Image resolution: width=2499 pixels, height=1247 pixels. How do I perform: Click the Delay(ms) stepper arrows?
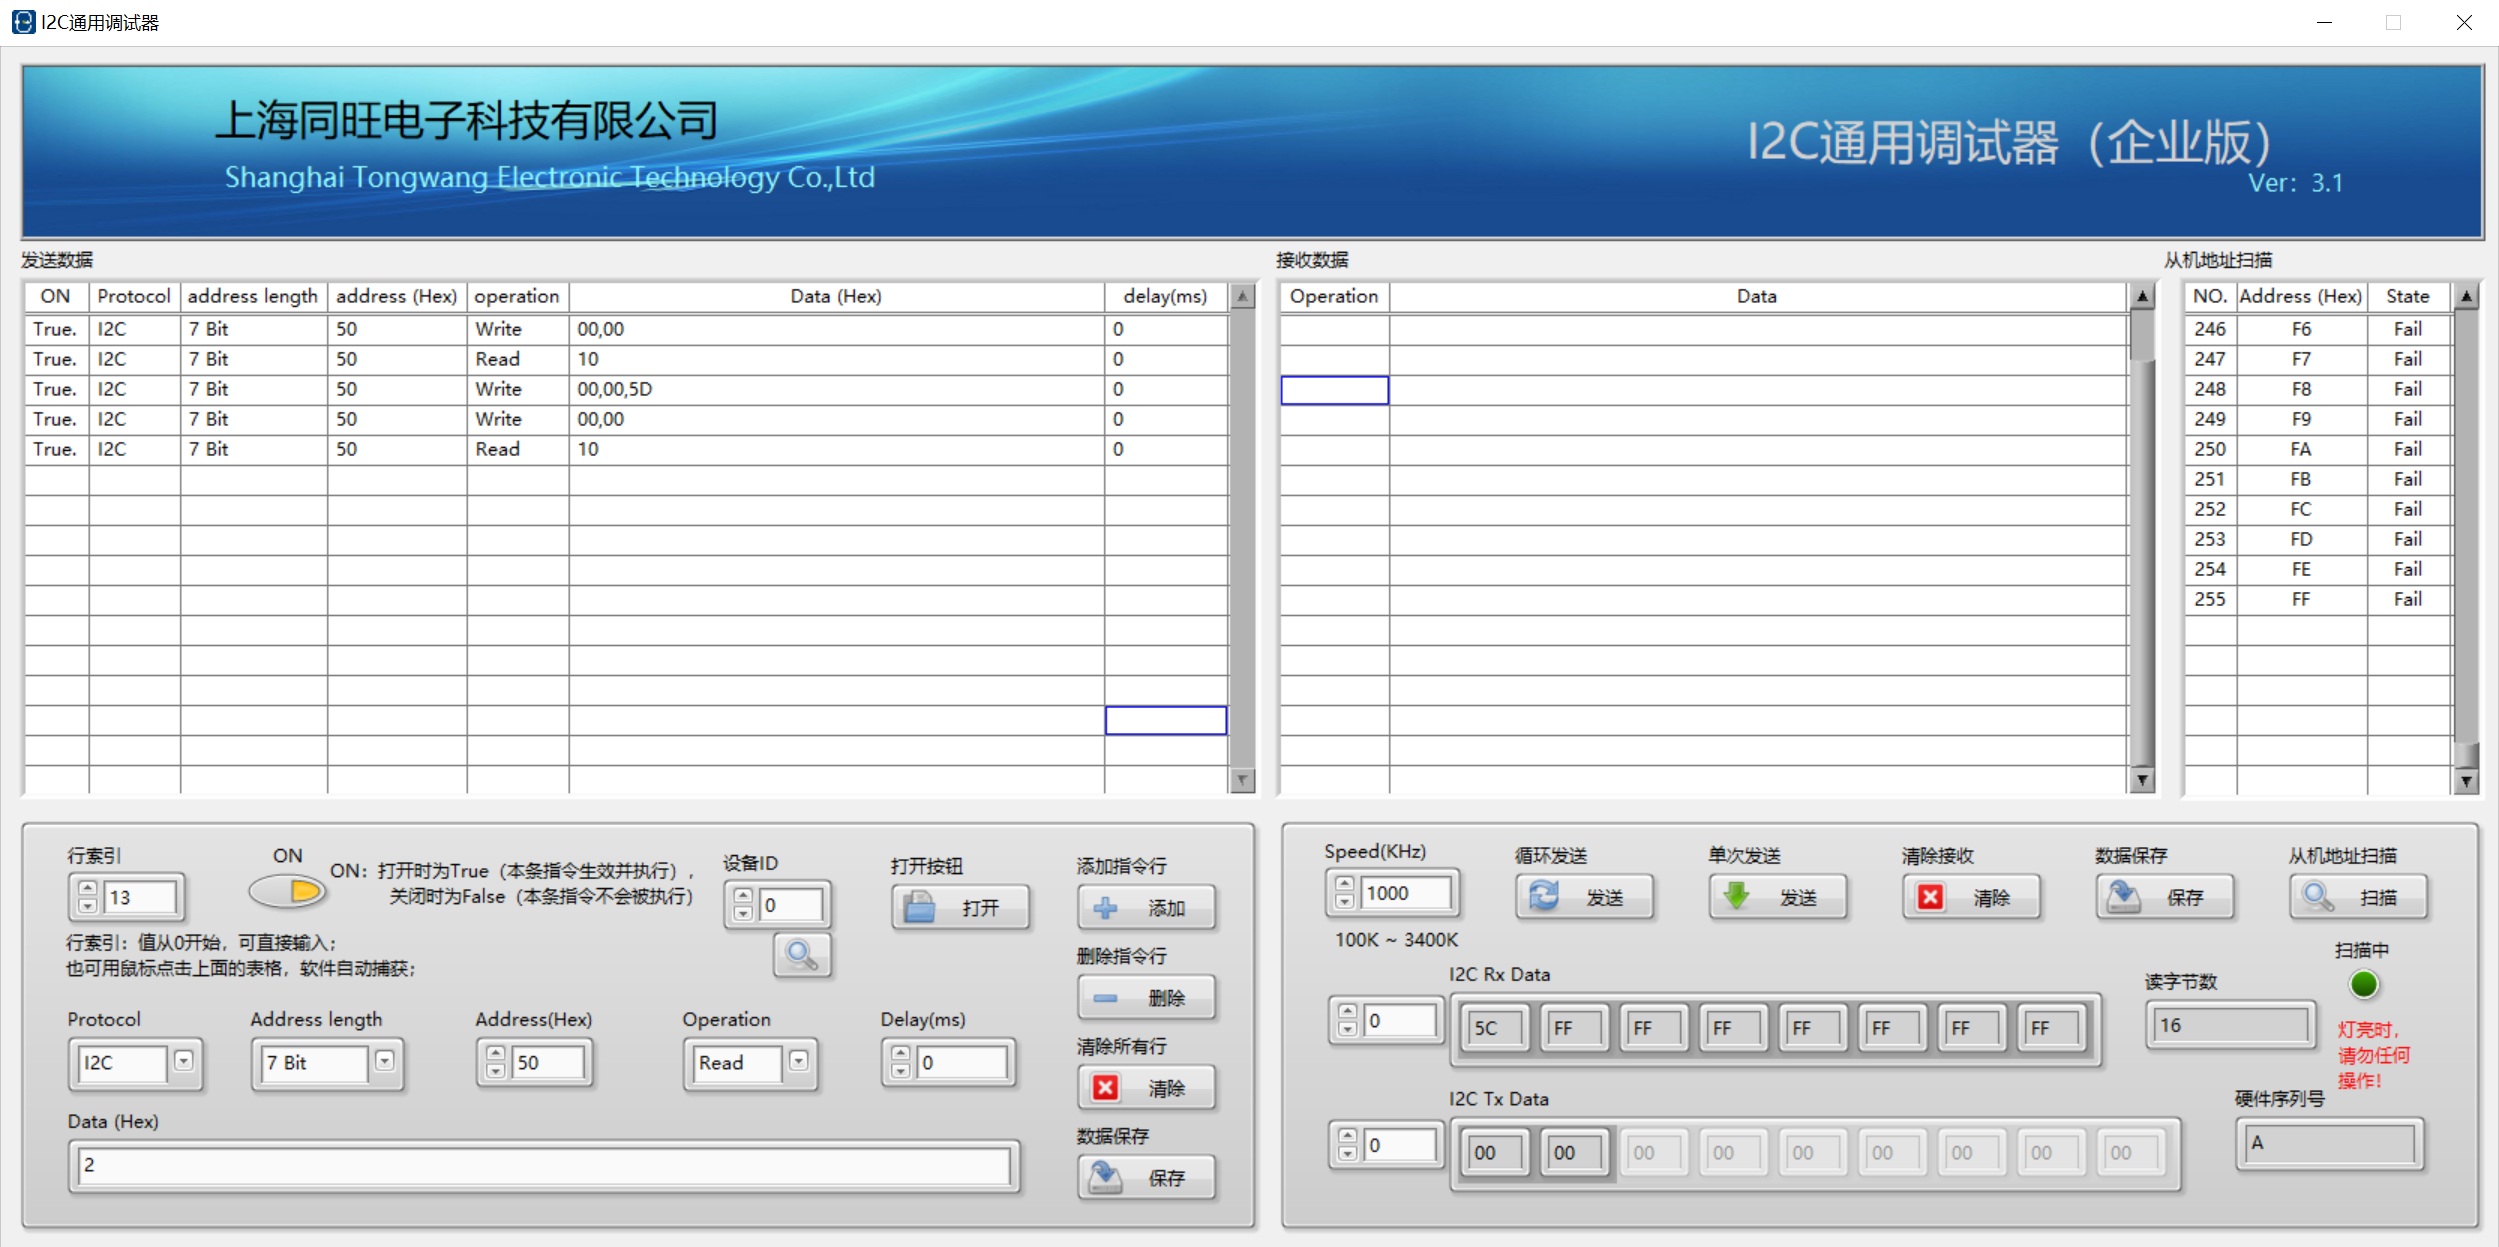(901, 1061)
